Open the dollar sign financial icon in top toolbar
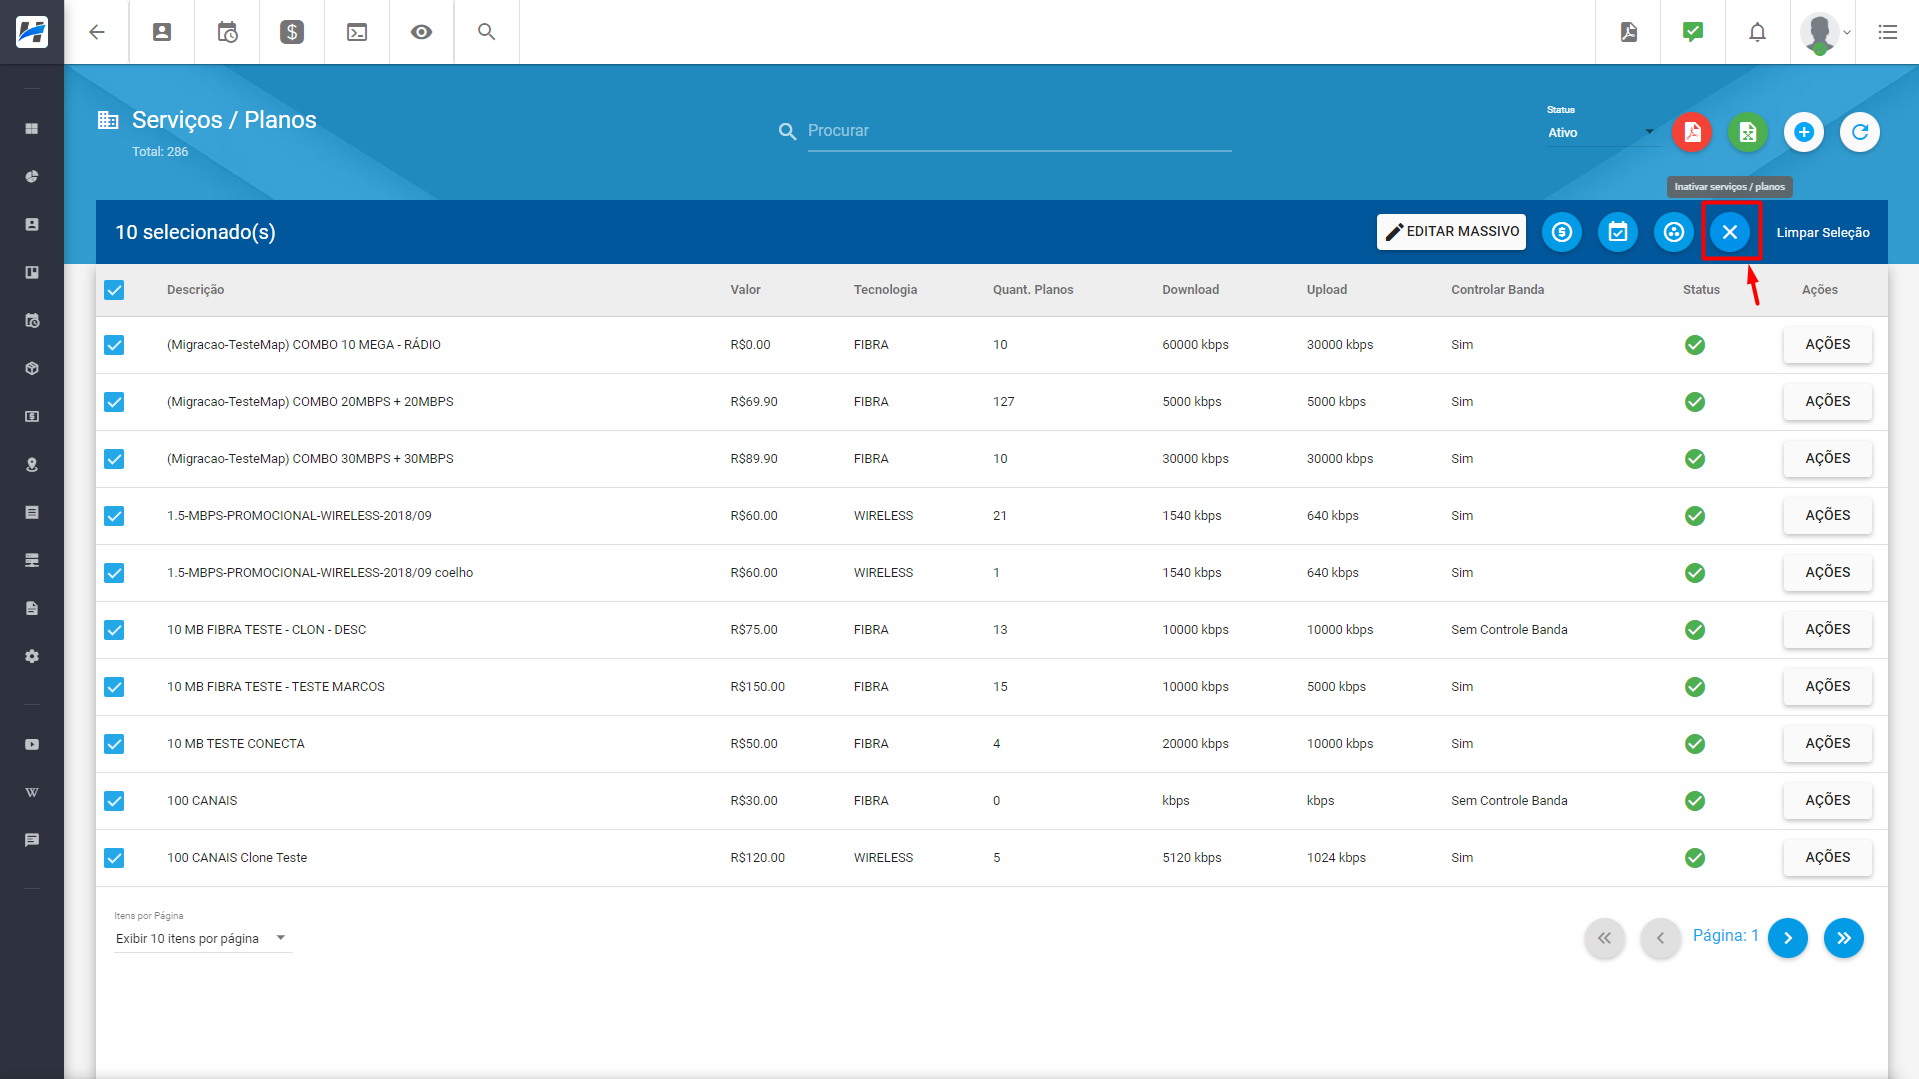 (292, 32)
